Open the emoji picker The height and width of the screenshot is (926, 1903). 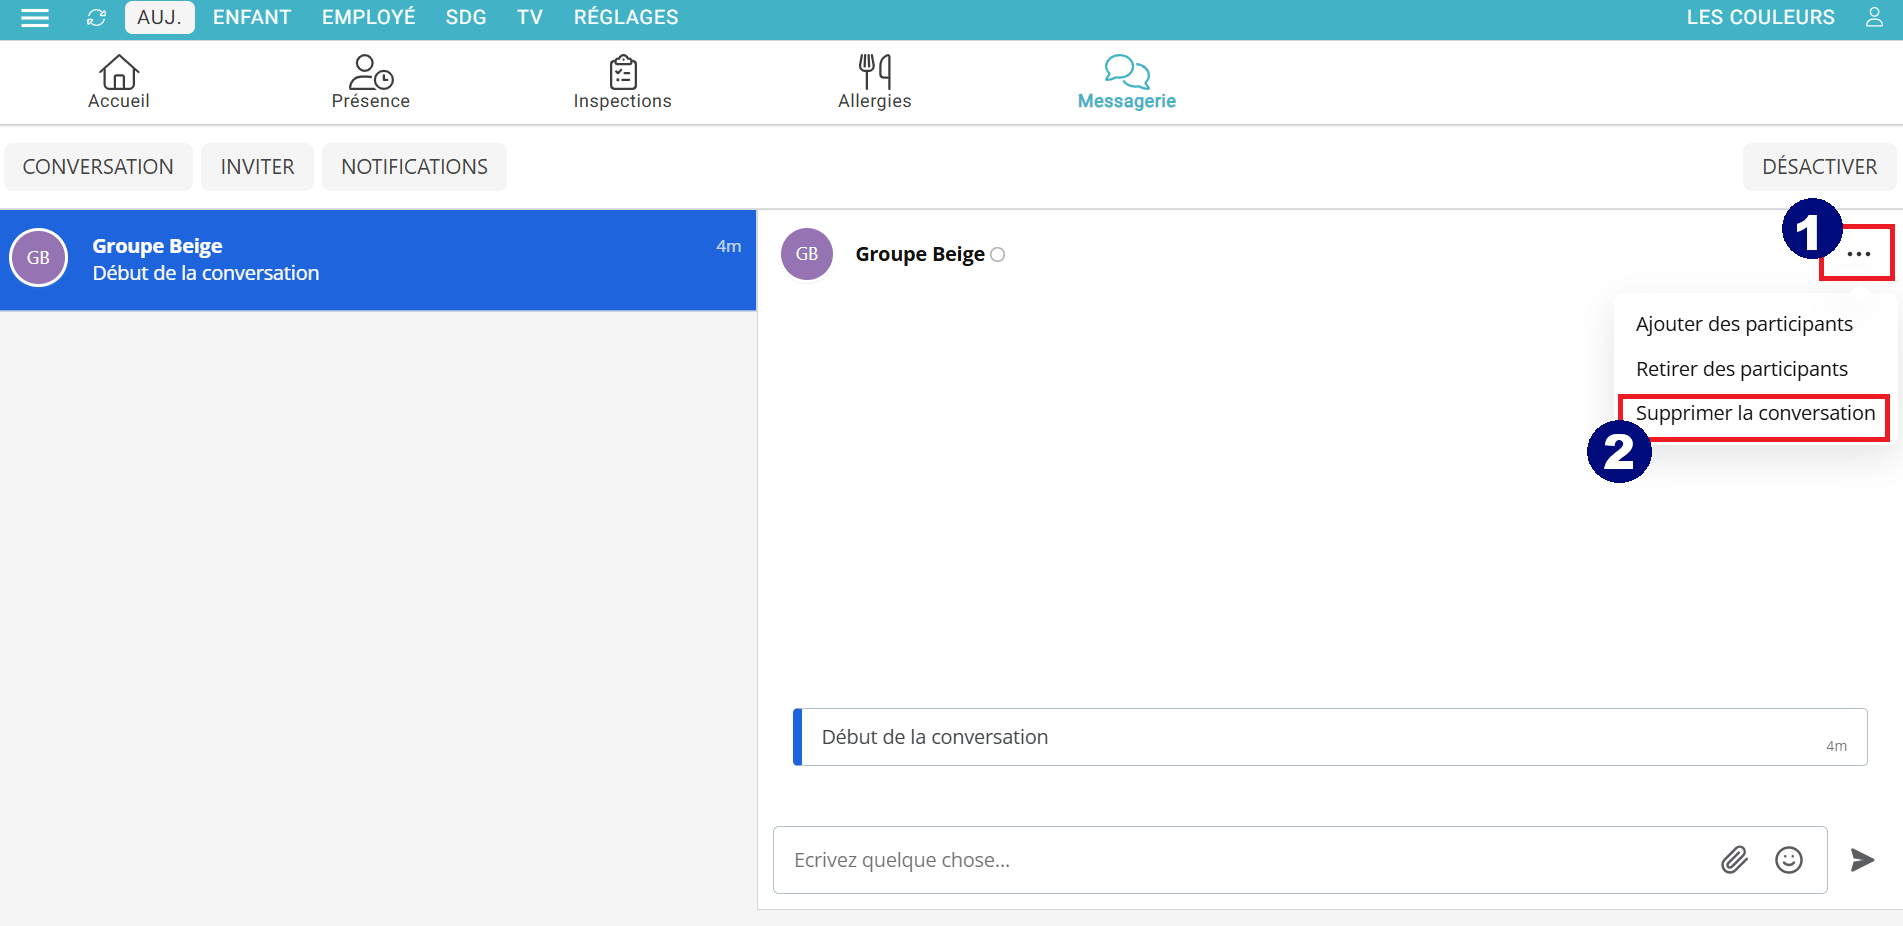(1788, 860)
